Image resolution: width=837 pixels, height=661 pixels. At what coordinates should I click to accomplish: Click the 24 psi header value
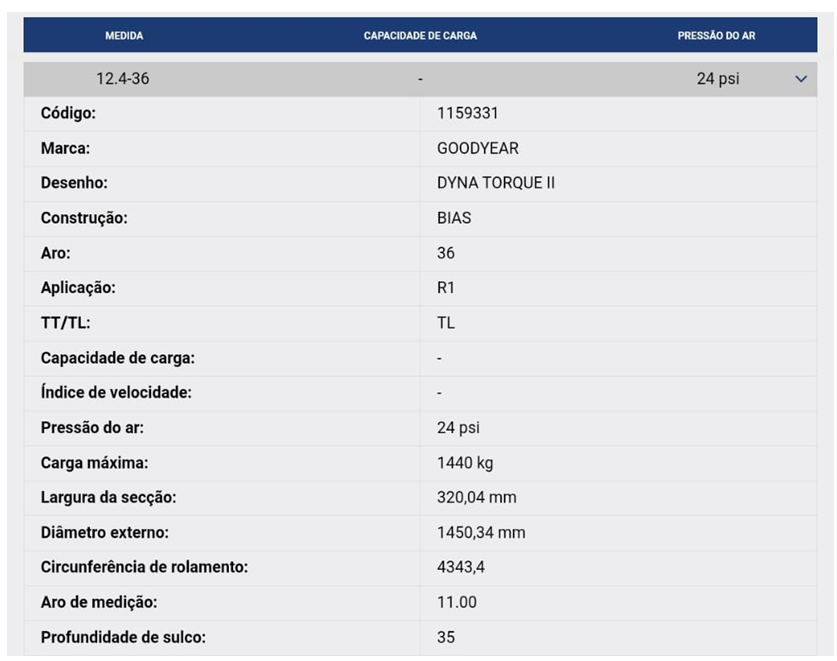pos(718,79)
